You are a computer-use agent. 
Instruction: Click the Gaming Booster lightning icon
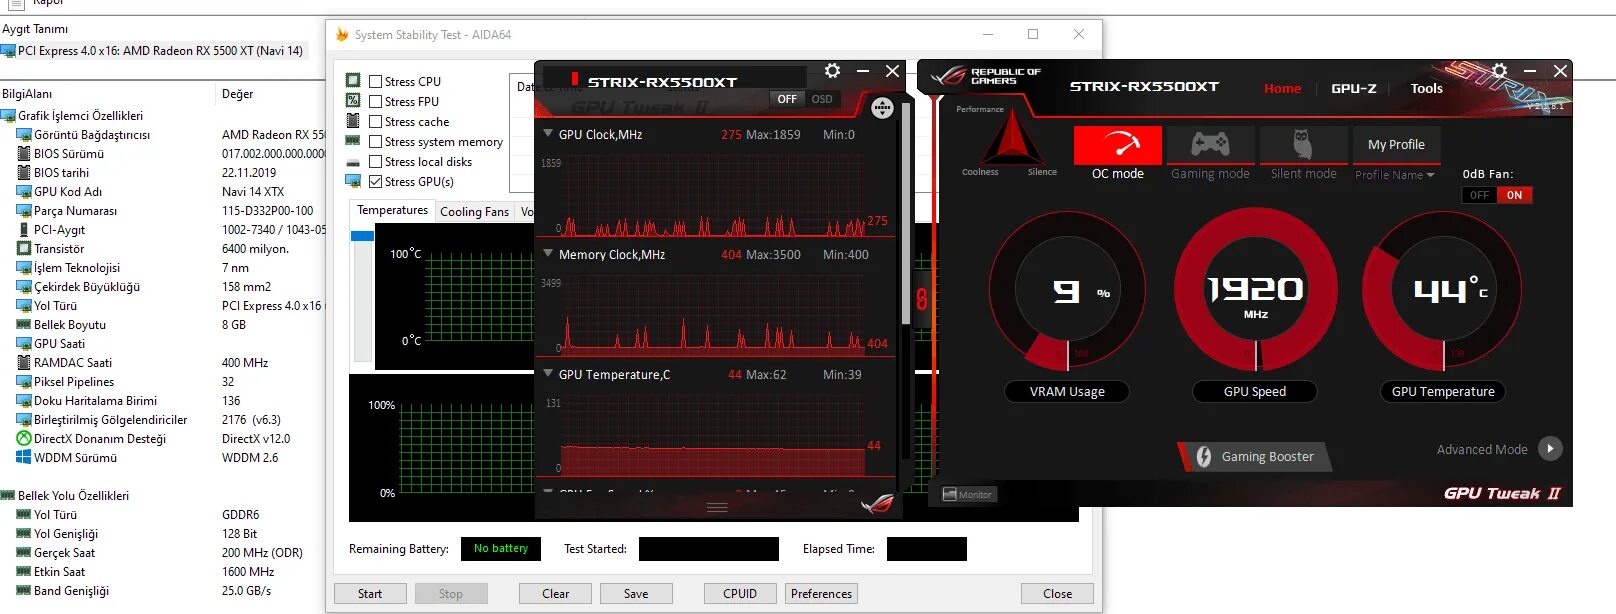[1204, 457]
